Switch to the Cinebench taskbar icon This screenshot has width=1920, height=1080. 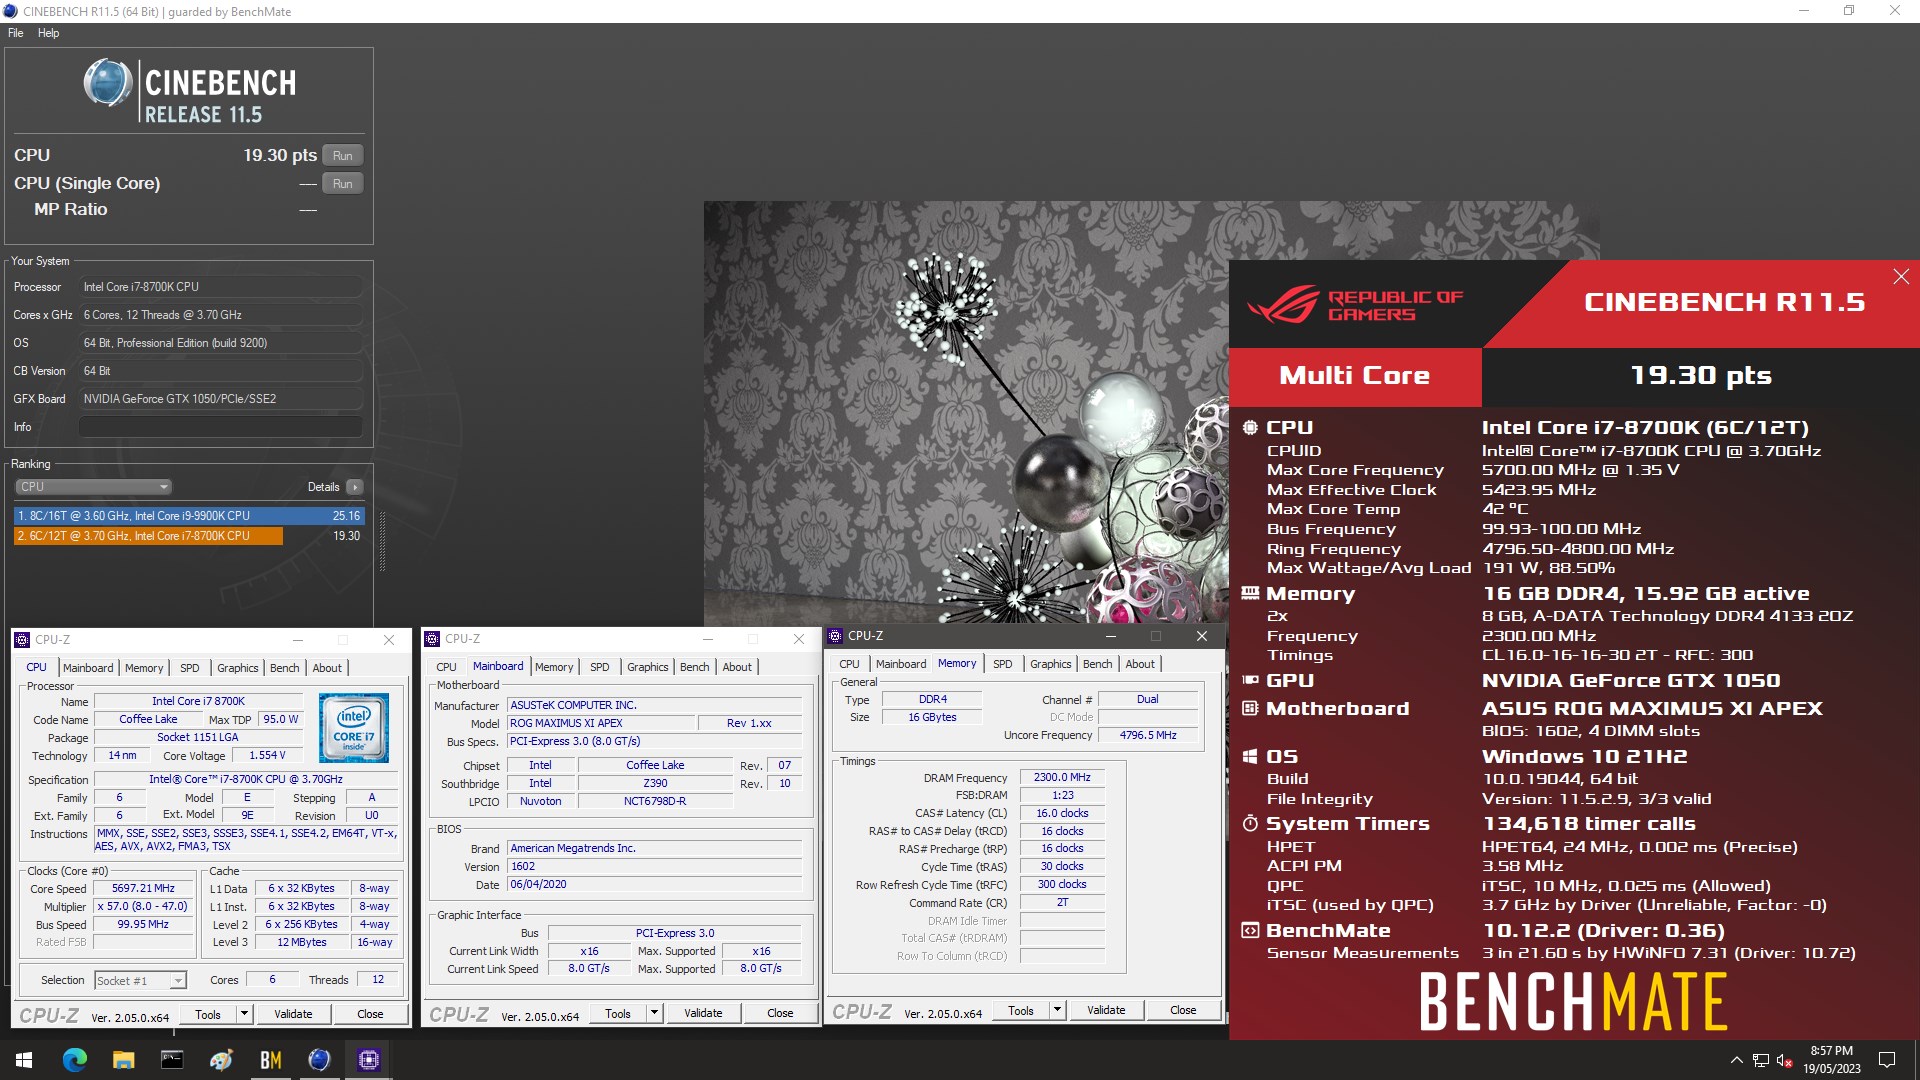(x=319, y=1060)
